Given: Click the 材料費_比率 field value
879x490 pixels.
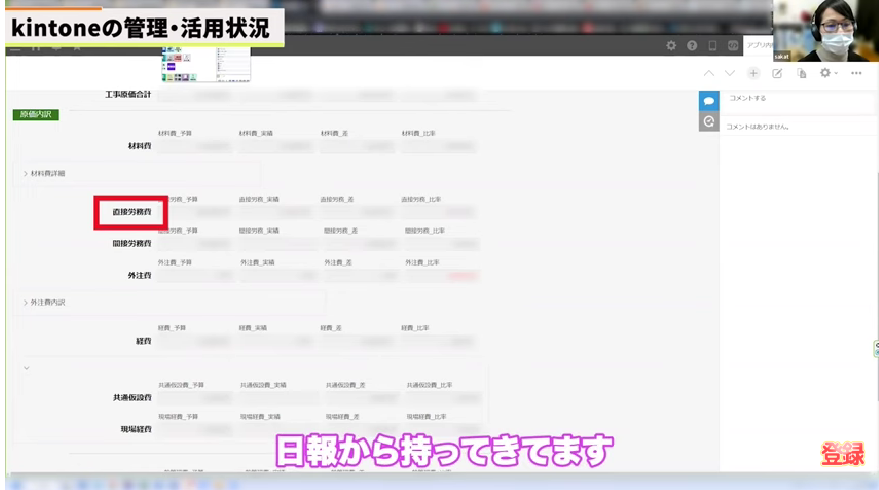Looking at the screenshot, I should tap(439, 146).
